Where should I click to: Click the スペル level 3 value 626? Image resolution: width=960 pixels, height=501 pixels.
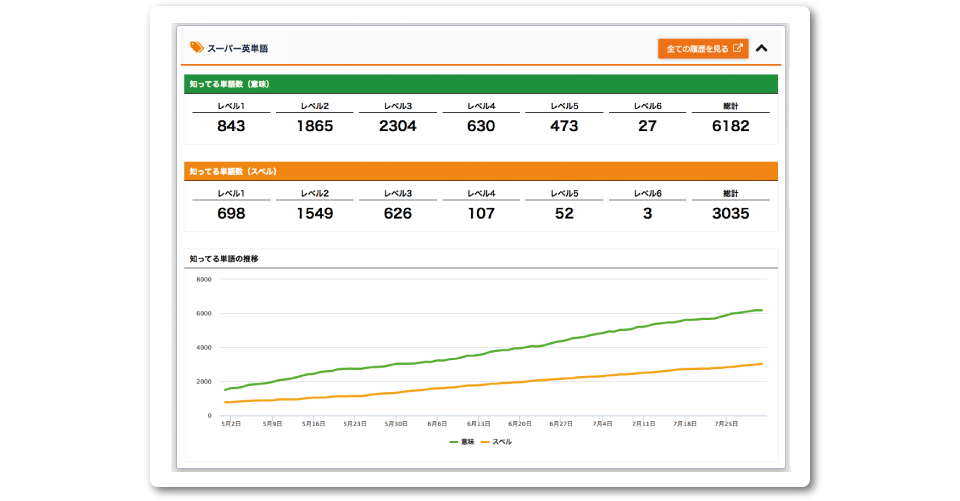[x=397, y=214]
